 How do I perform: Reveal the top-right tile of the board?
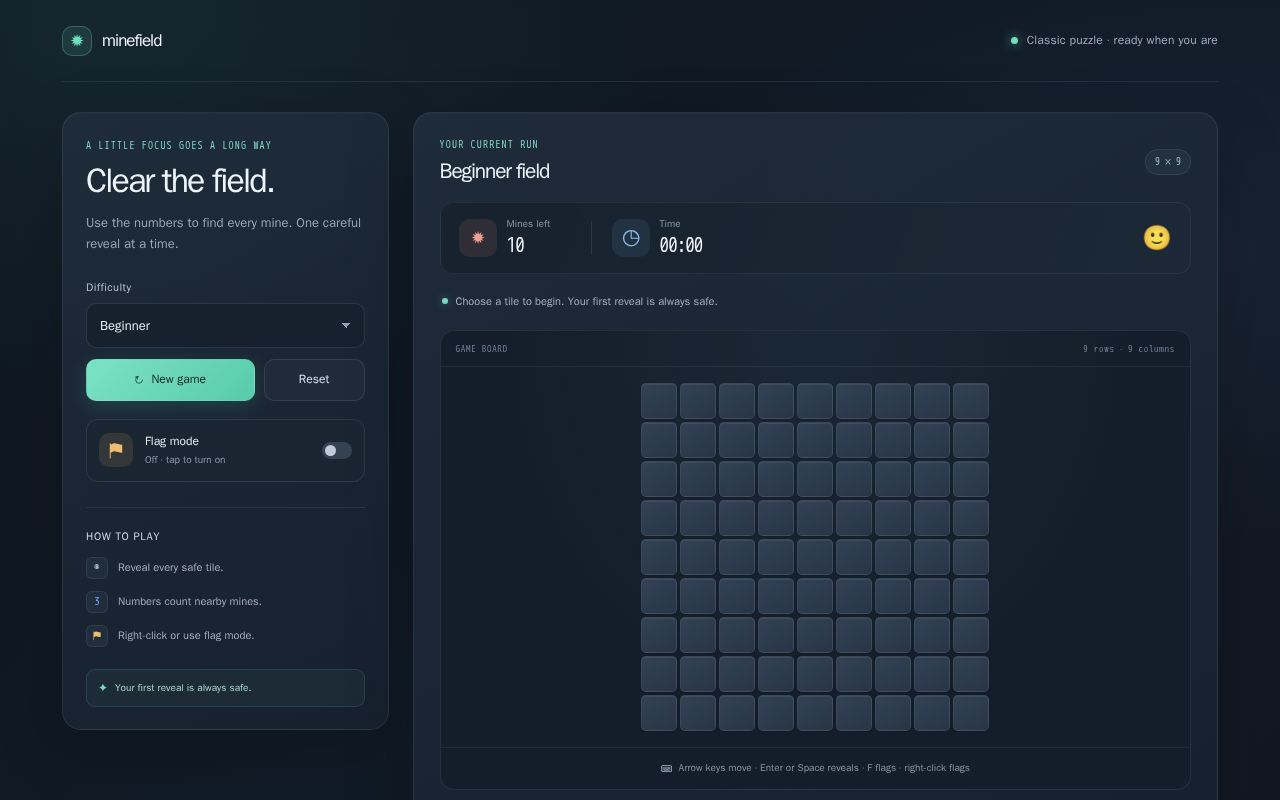971,401
